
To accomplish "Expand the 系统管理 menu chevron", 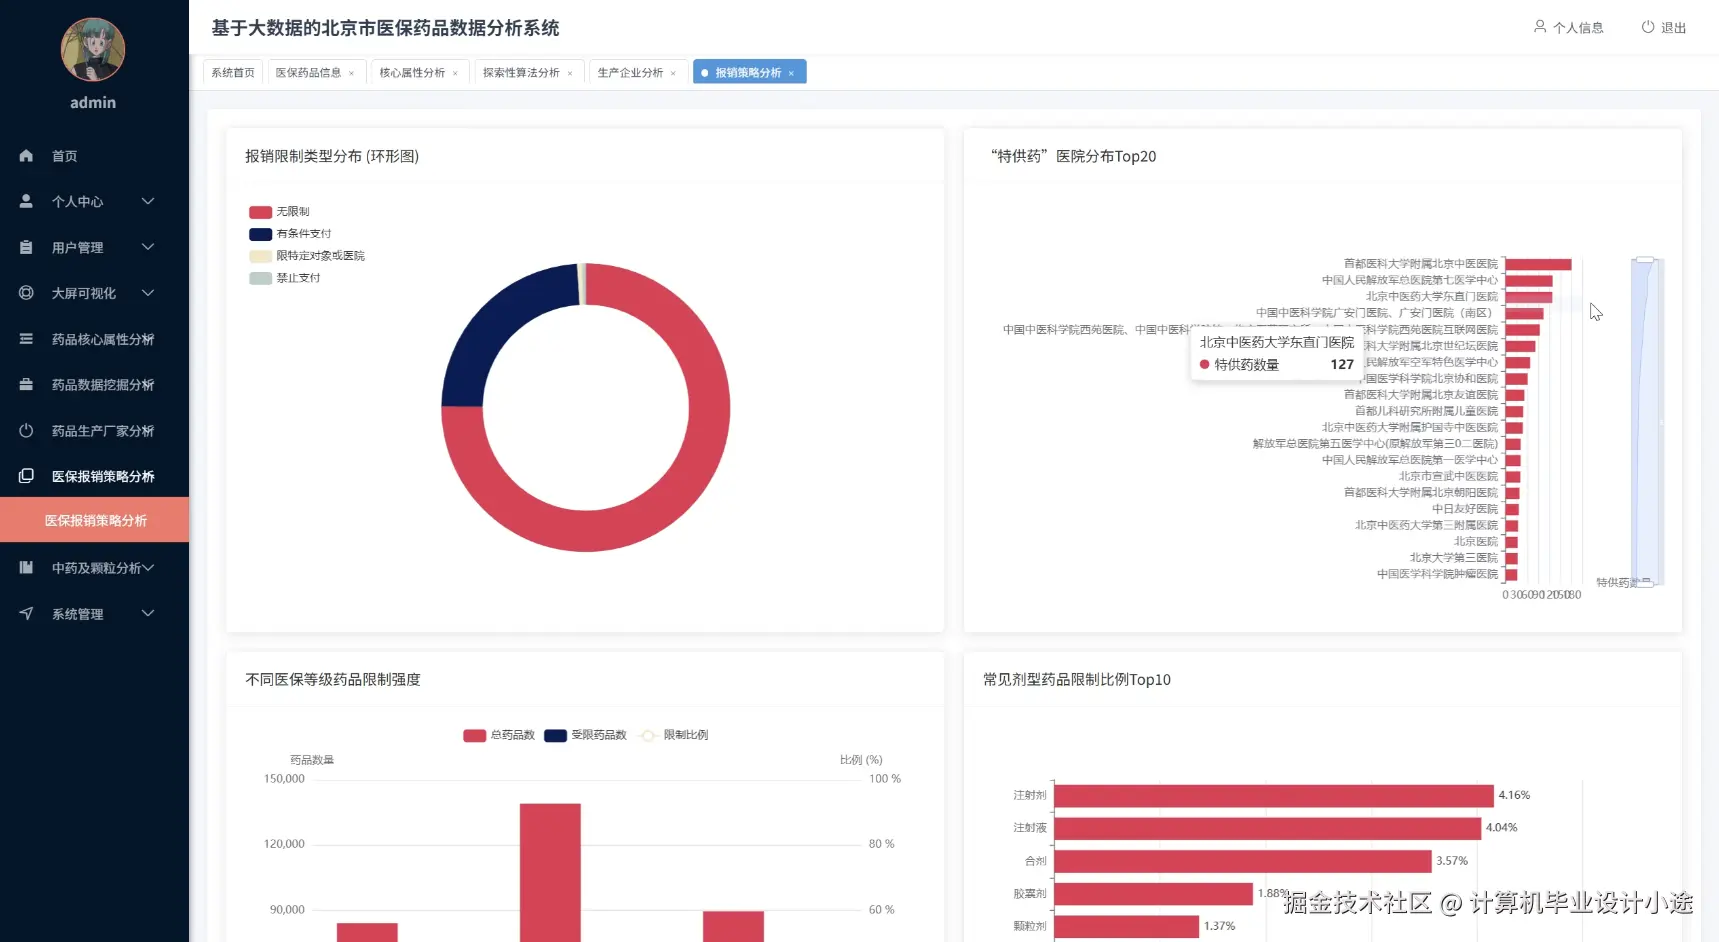I will (148, 614).
